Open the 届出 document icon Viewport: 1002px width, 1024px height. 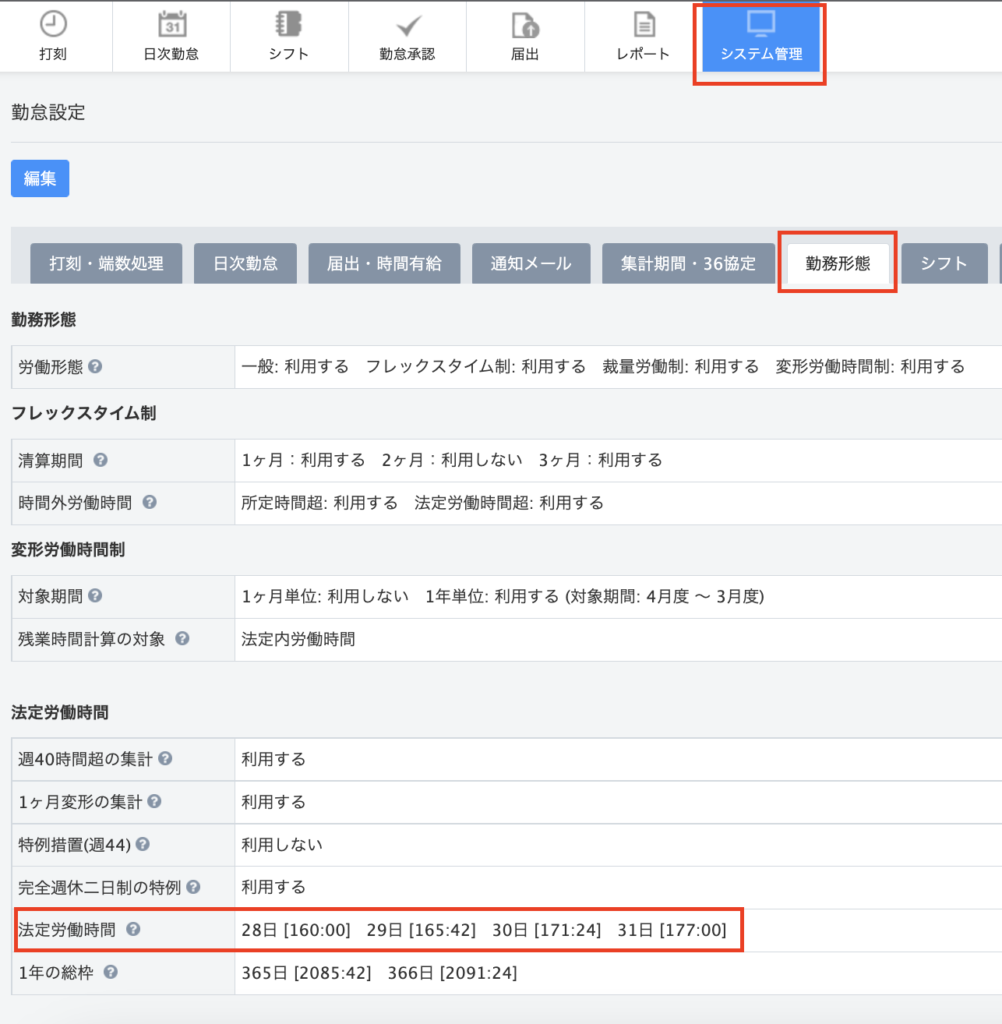point(524,36)
